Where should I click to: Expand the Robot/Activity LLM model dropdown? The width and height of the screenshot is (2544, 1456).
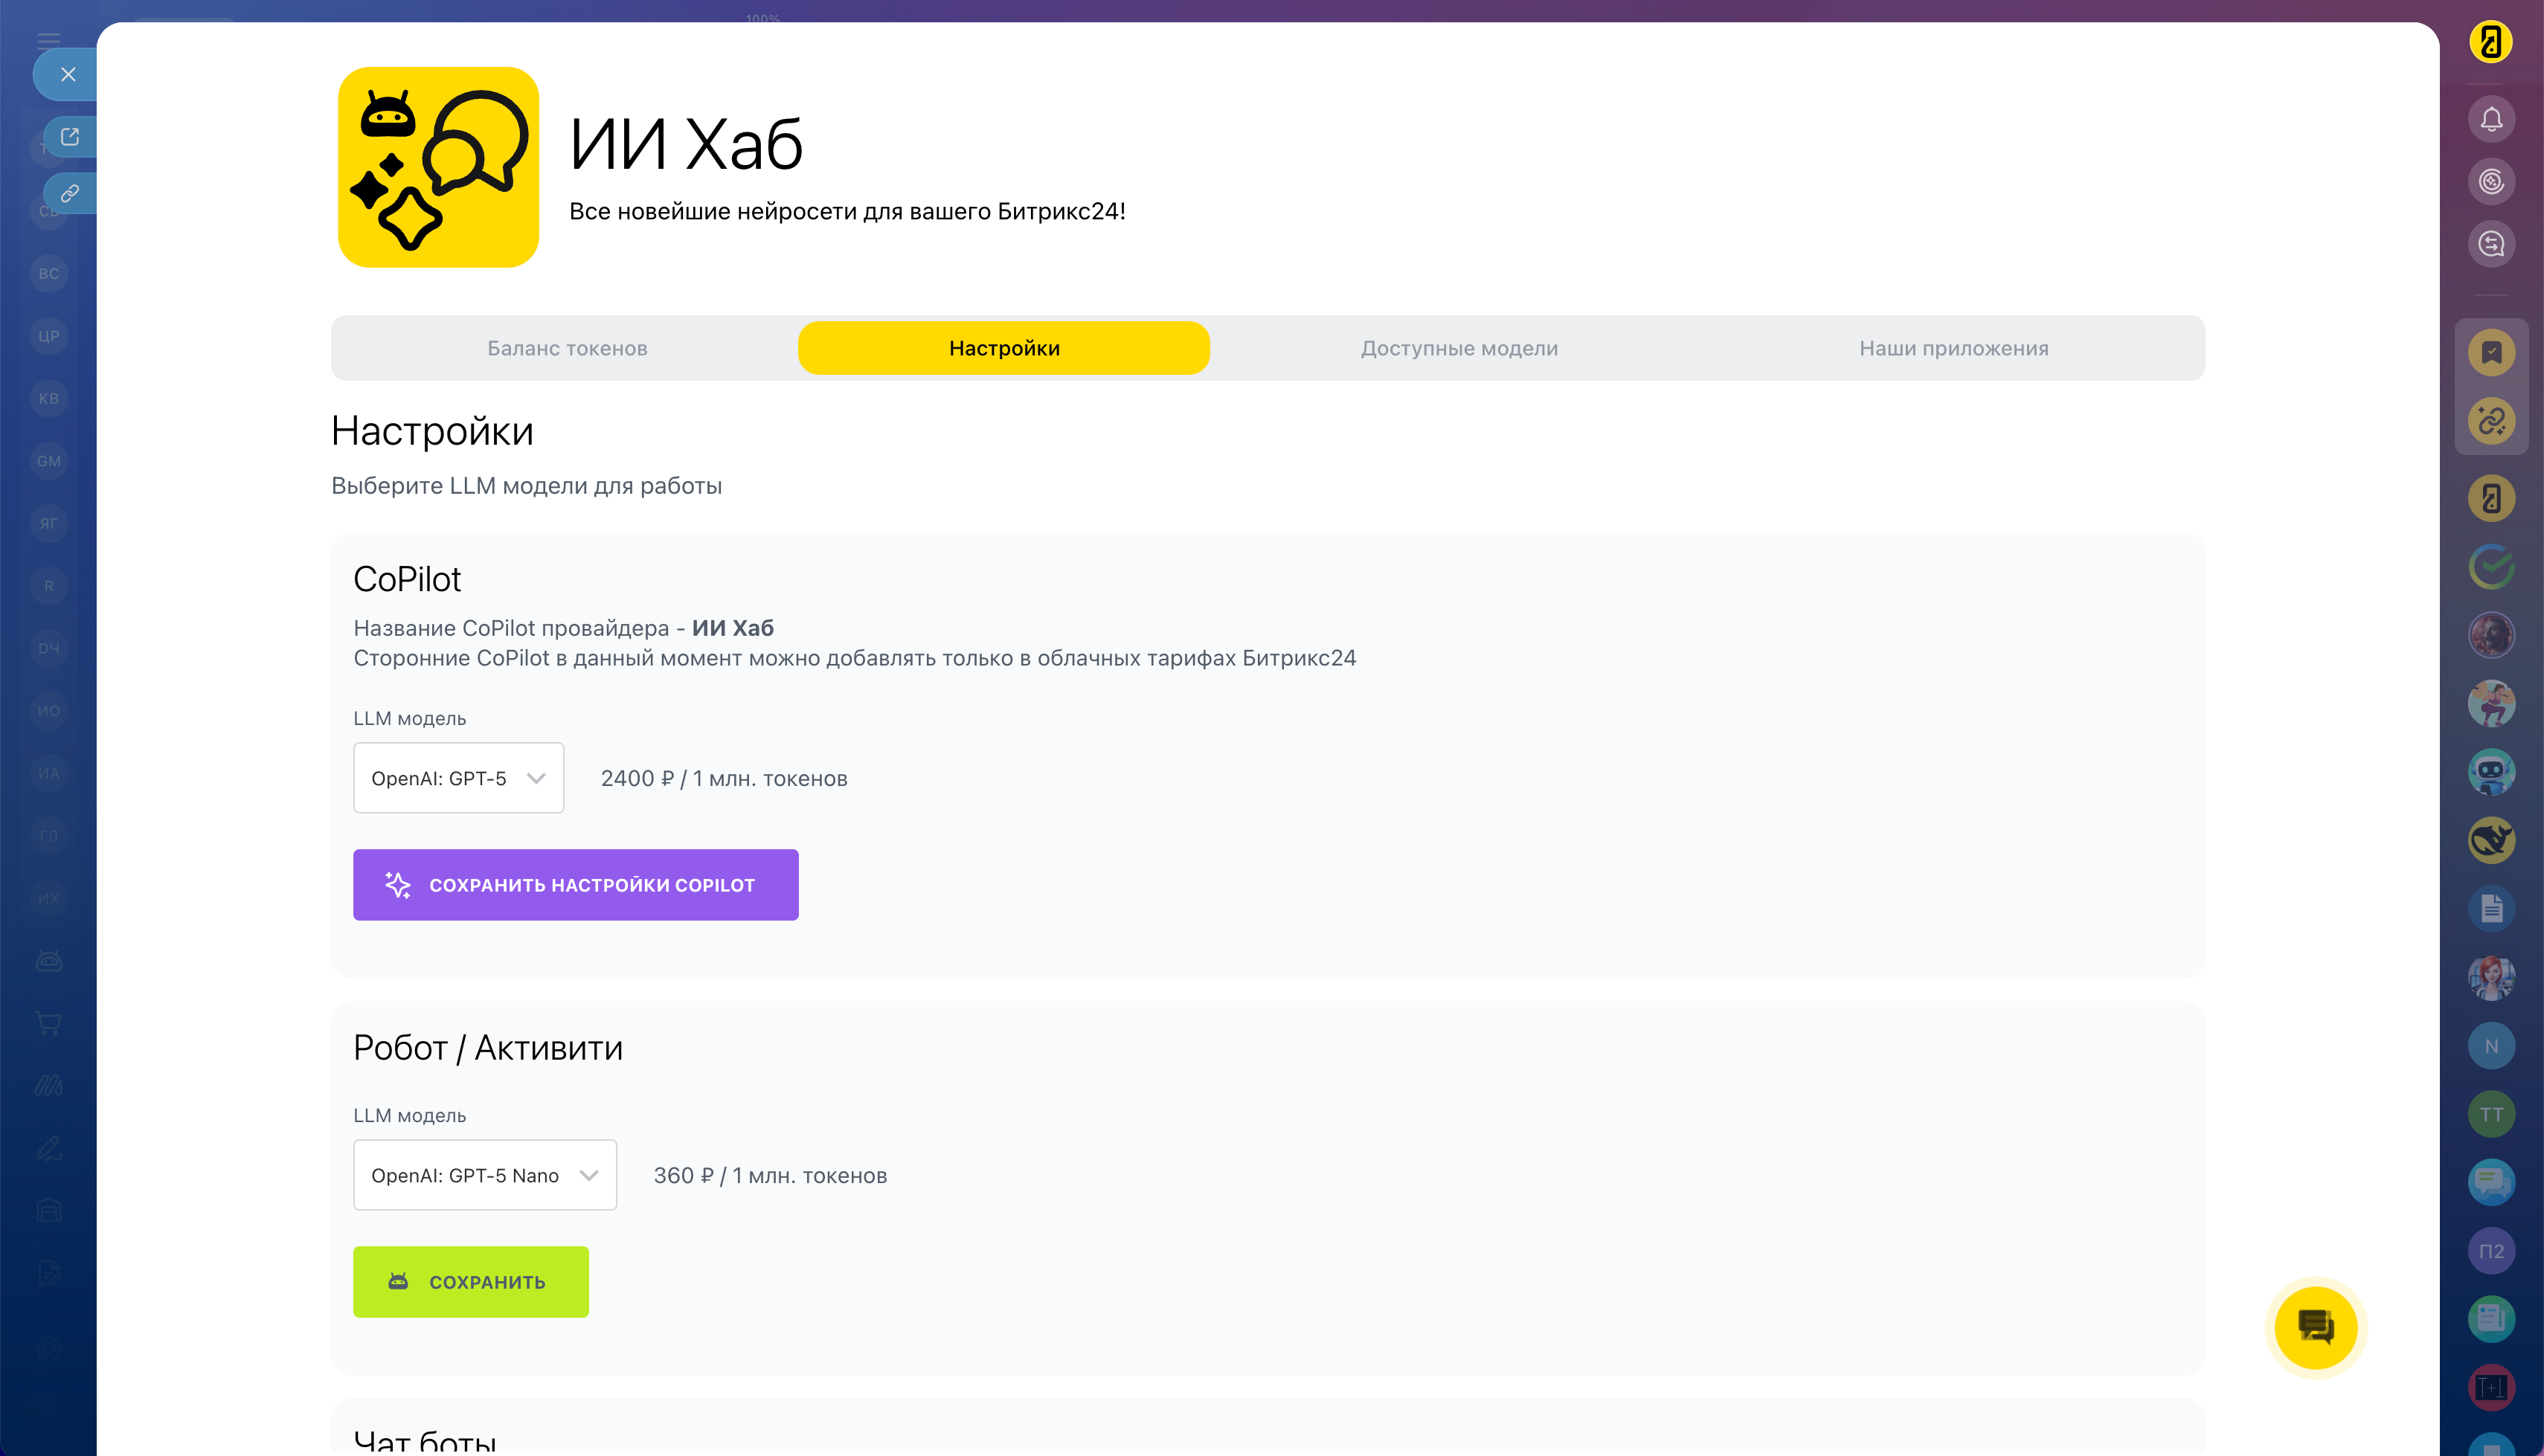tap(484, 1175)
